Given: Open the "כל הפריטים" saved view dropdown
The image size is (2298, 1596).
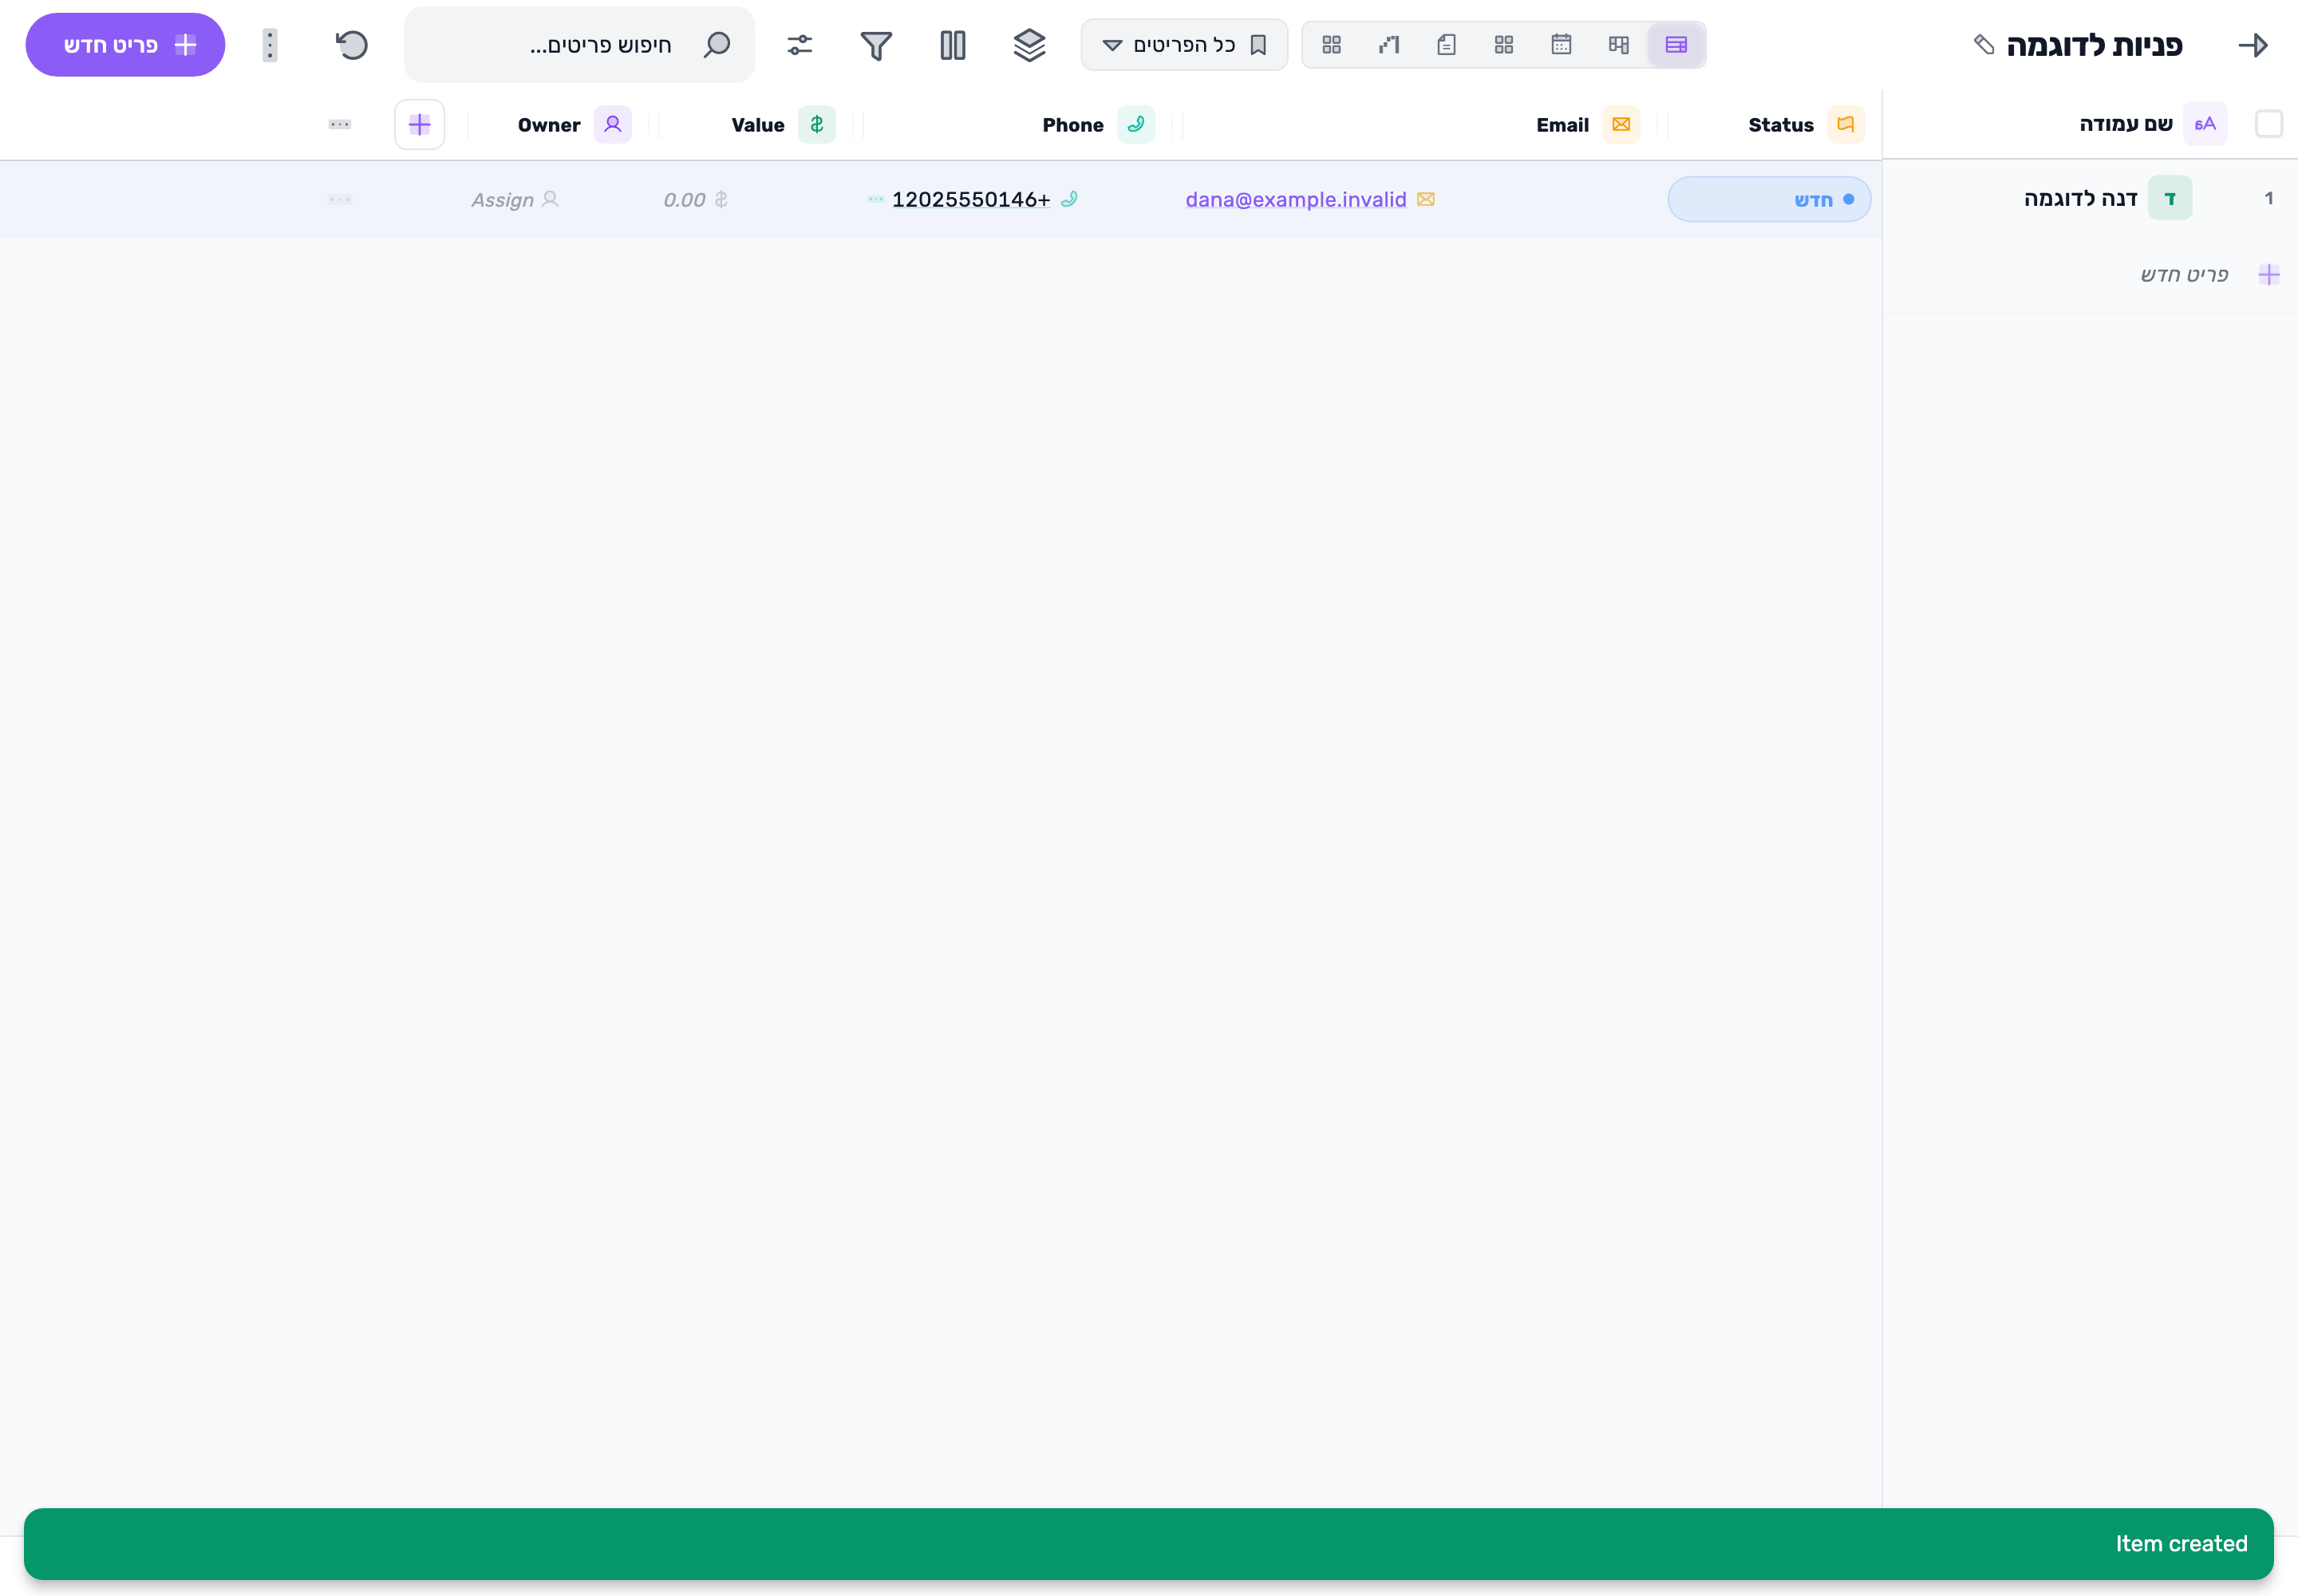Looking at the screenshot, I should [x=1184, y=45].
